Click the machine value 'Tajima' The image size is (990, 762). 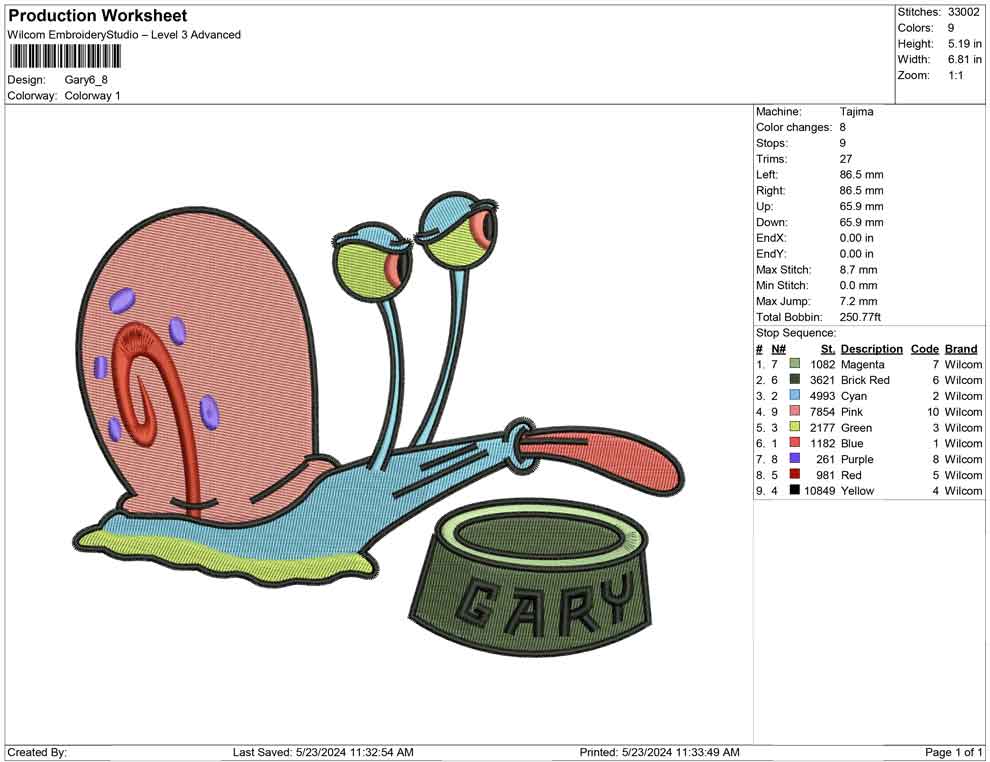(857, 112)
